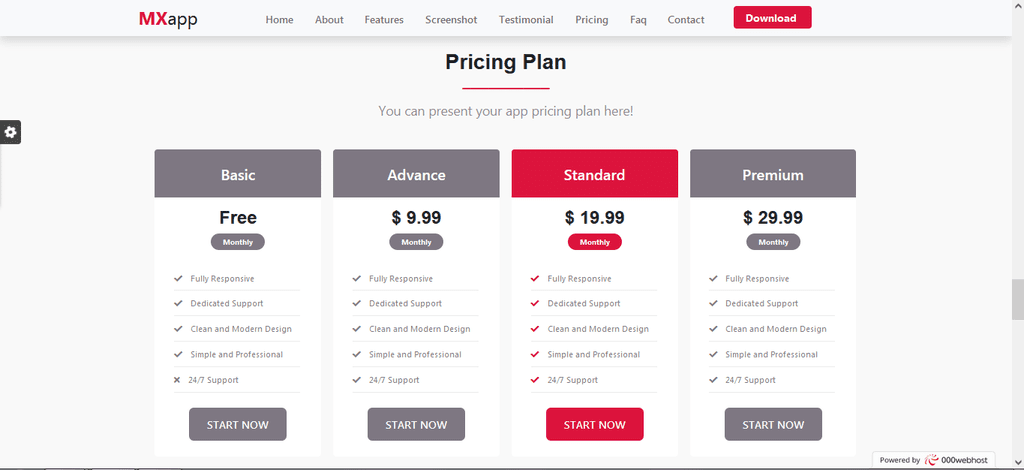Click the Basic Clean and Modern Design checkmark

coord(178,329)
